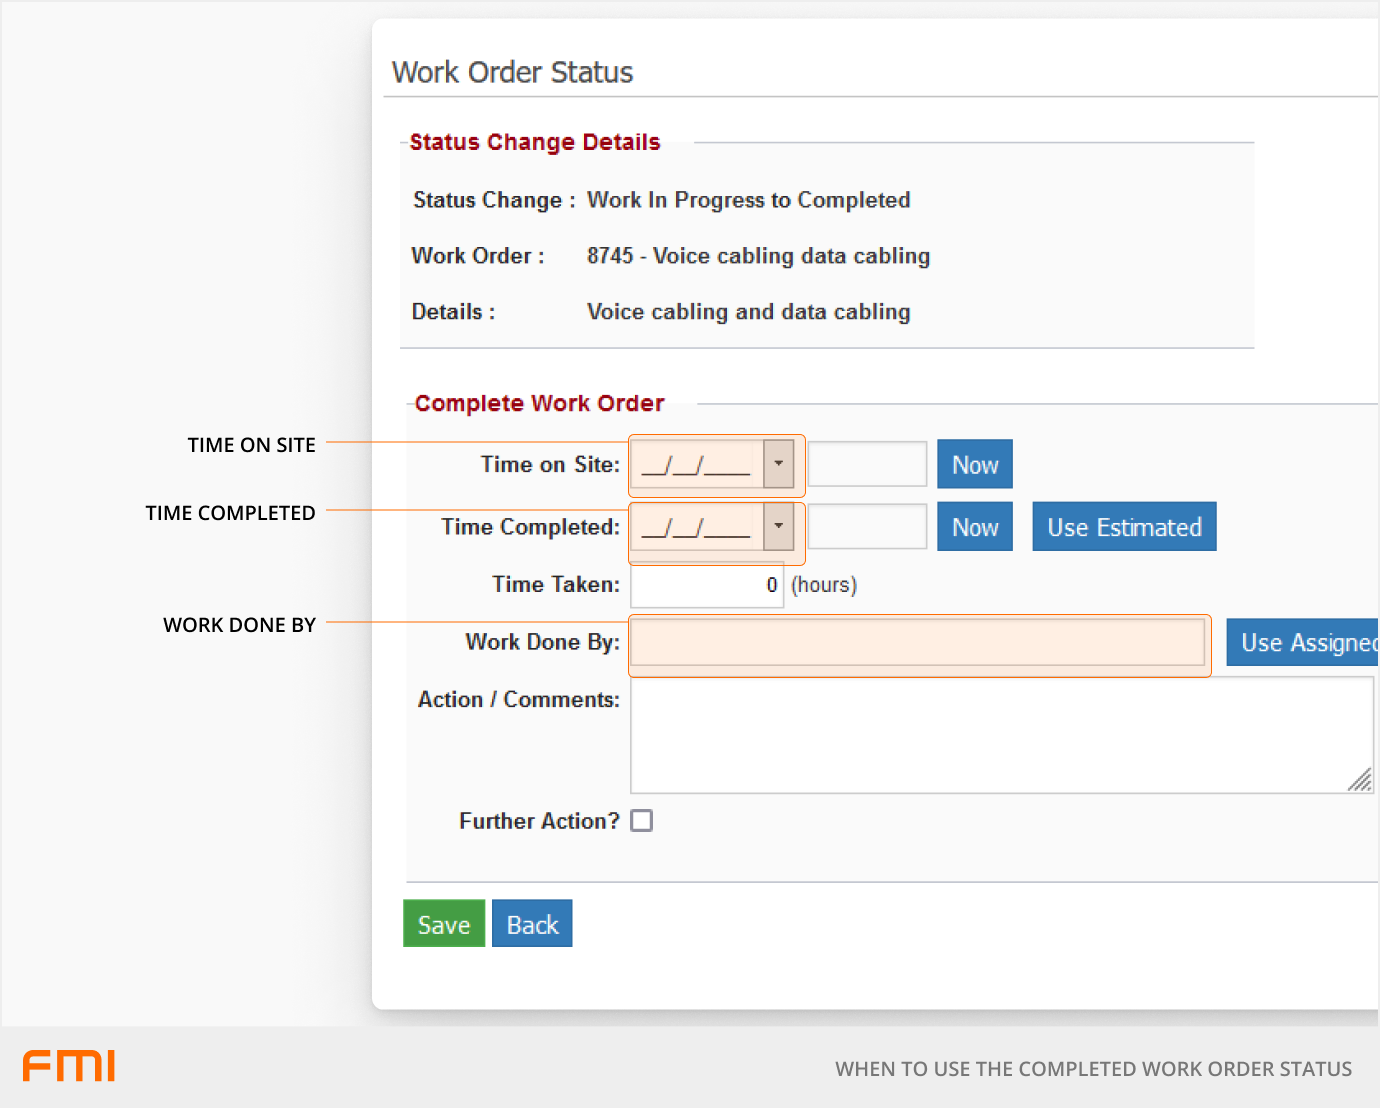Screen dimensions: 1380x1108
Task: Select the Time Taken hours field
Action: pos(706,585)
